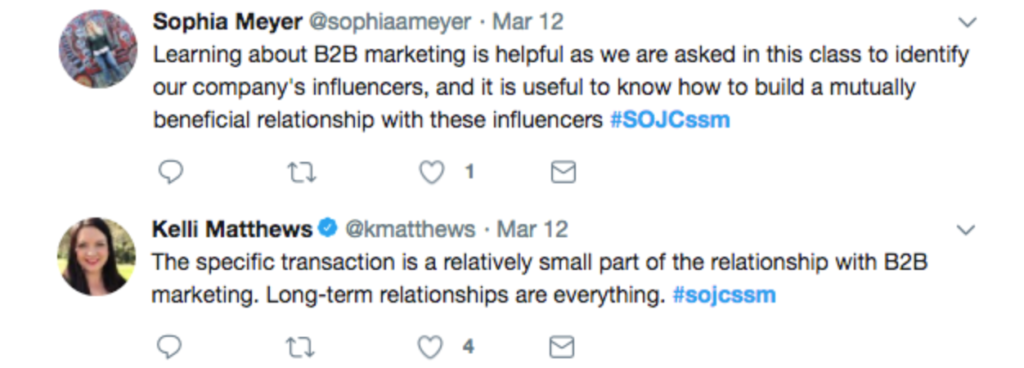The height and width of the screenshot is (368, 1024).
Task: Like Sophia Meyer's tweet
Action: (x=431, y=172)
